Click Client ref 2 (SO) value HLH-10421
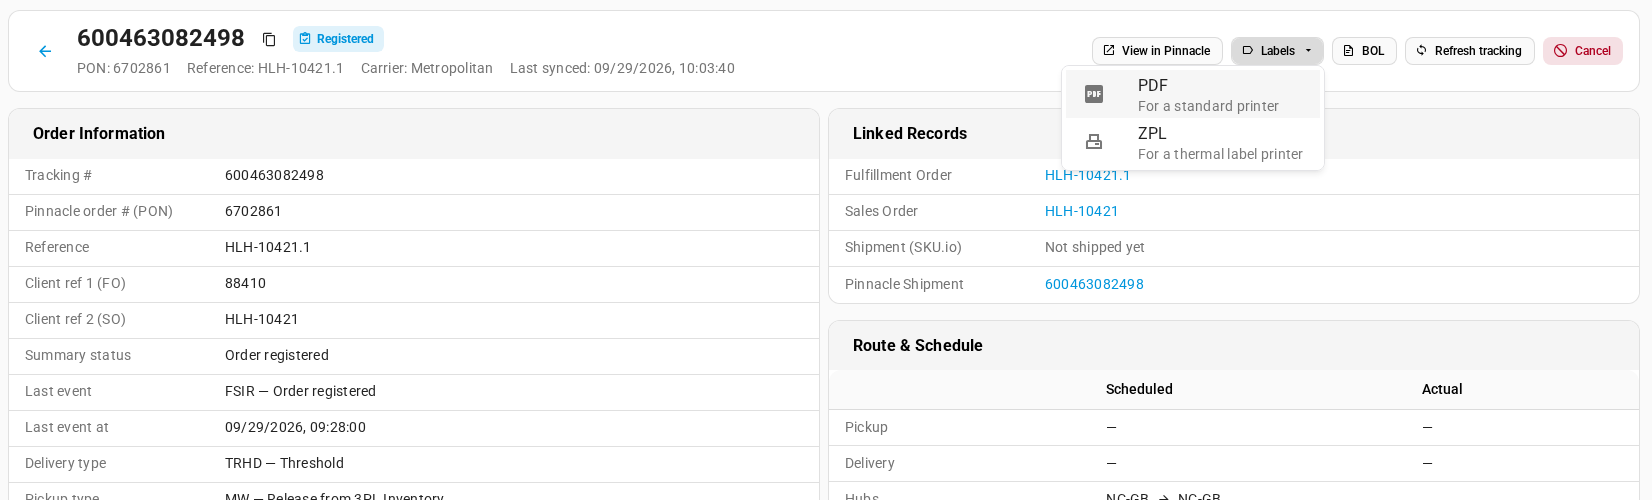The width and height of the screenshot is (1652, 500). click(x=262, y=319)
